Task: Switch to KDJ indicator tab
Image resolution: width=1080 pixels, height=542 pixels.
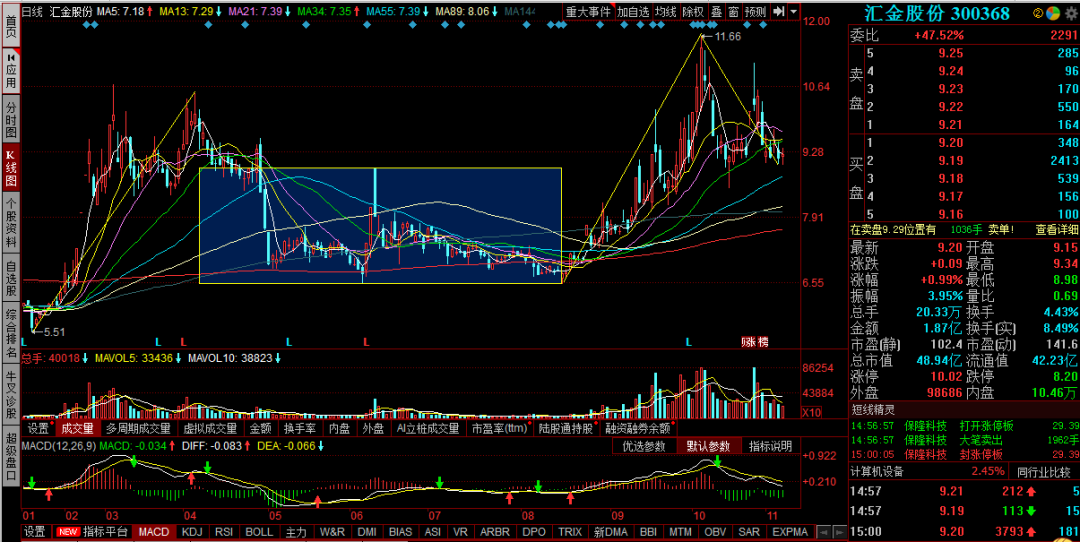Action: [192, 532]
